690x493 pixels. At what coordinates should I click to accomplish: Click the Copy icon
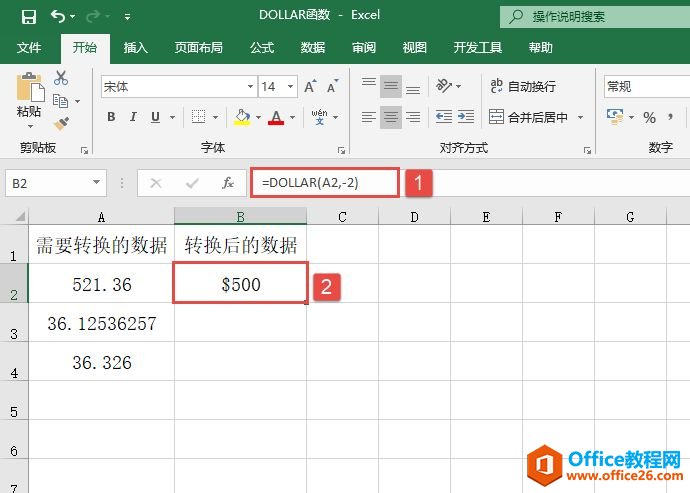tap(61, 101)
